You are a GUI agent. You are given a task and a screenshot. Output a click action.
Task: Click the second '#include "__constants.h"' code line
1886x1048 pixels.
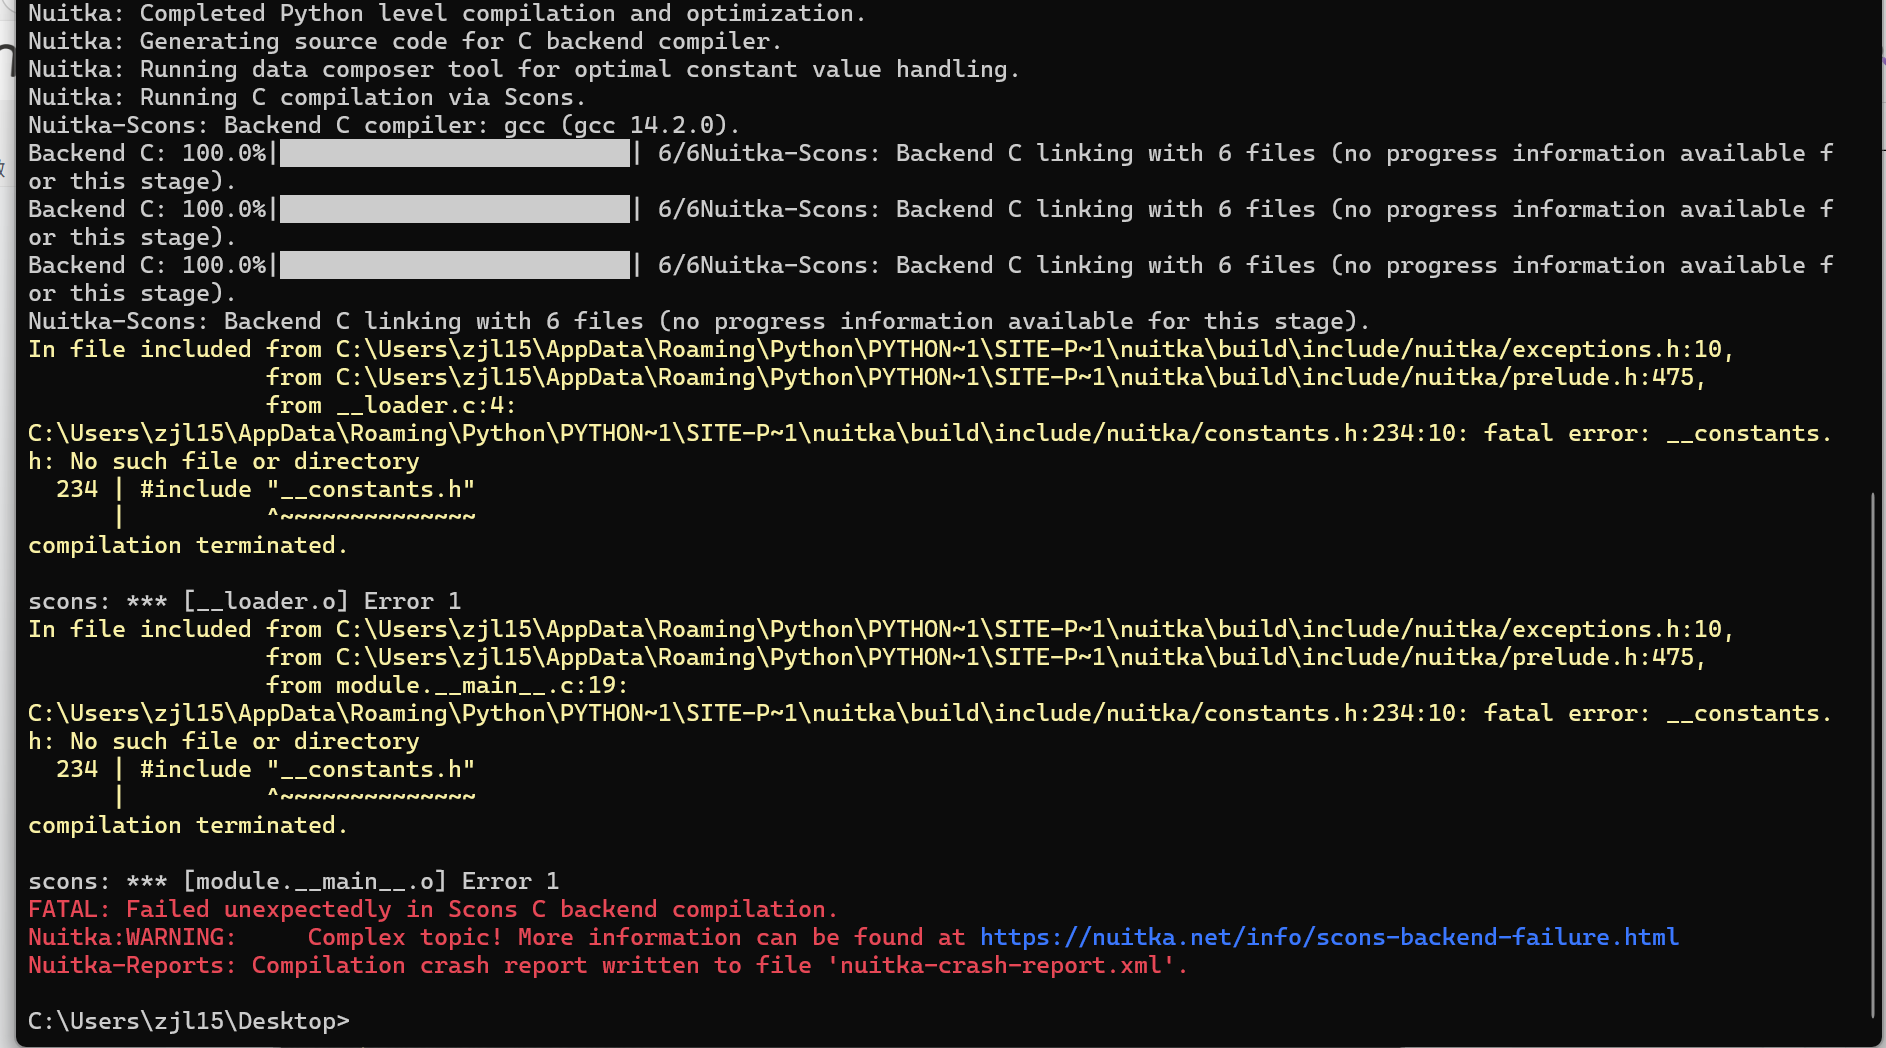pyautogui.click(x=308, y=769)
